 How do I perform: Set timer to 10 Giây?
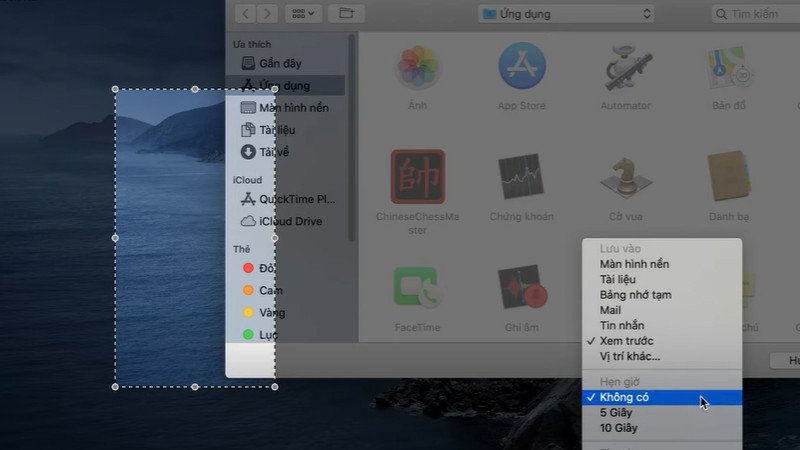coord(618,428)
